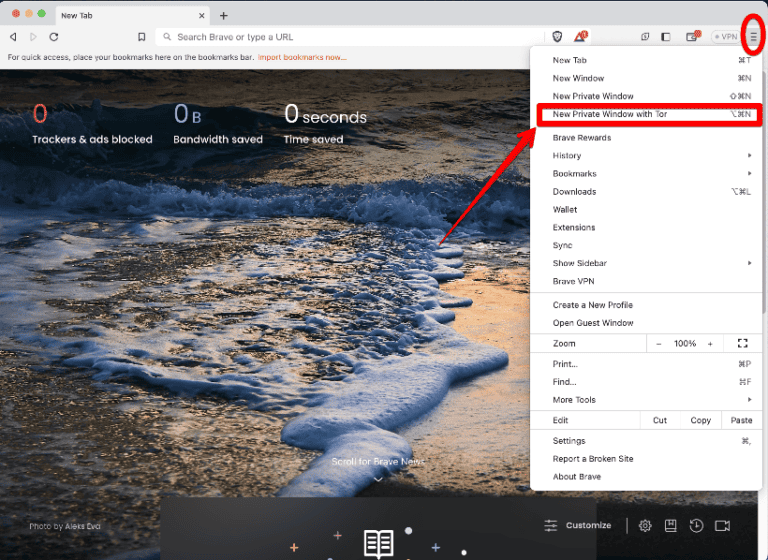Click the Brave Shields lion icon
Viewport: 768px width, 560px height.
pyautogui.click(x=557, y=37)
